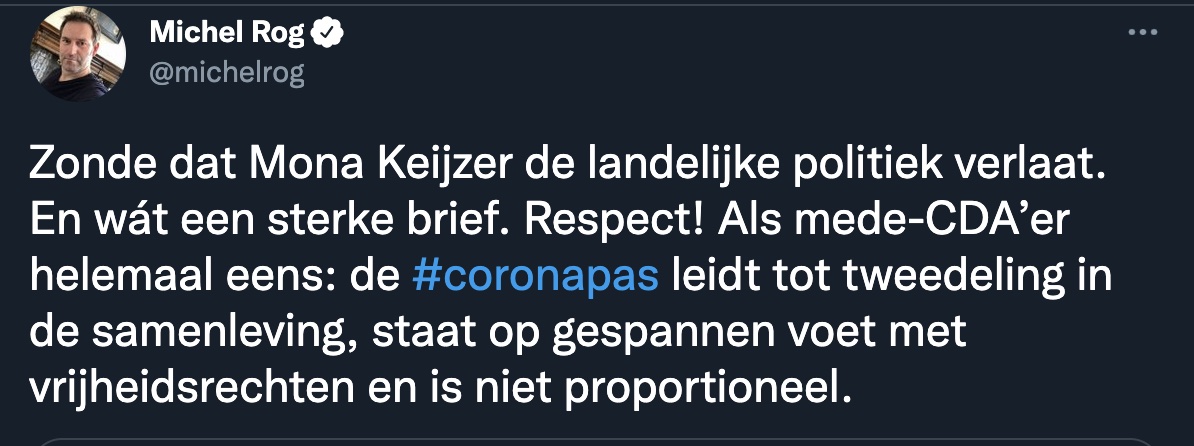1194x446 pixels.
Task: Open the more options ellipsis menu
Action: pos(1142,32)
